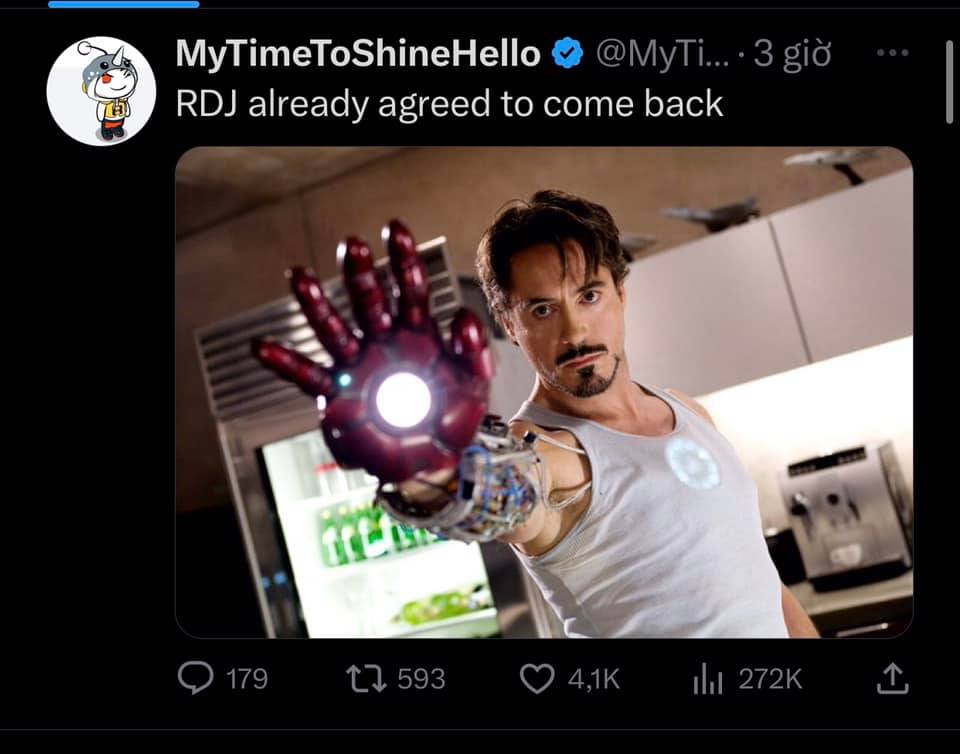The height and width of the screenshot is (754, 960).
Task: Click the share icon to share the tweet
Action: (x=891, y=679)
